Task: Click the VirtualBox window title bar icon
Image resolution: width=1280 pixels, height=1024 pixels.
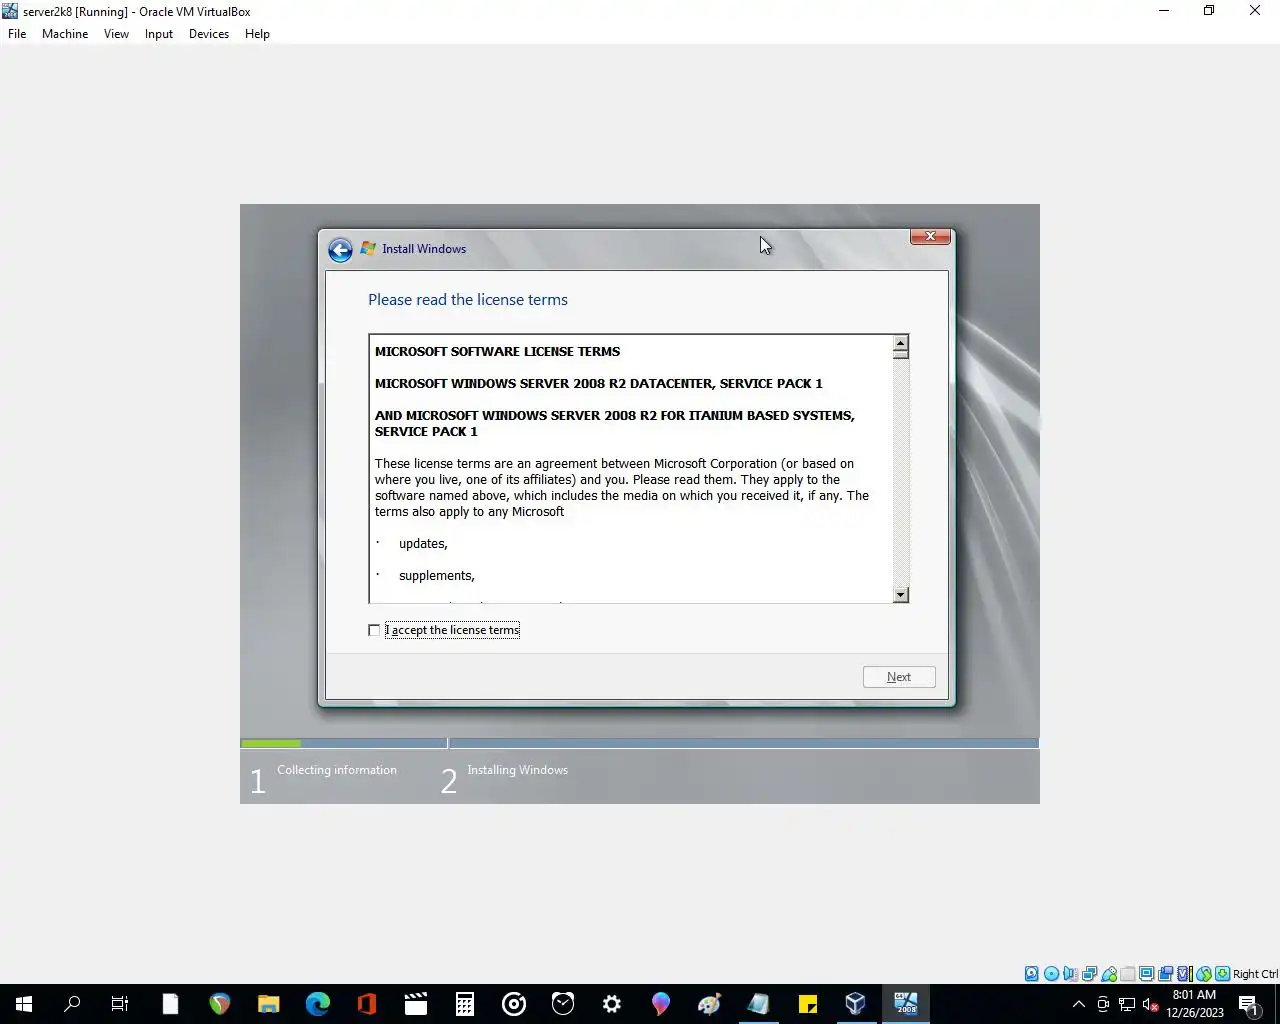Action: coord(10,11)
